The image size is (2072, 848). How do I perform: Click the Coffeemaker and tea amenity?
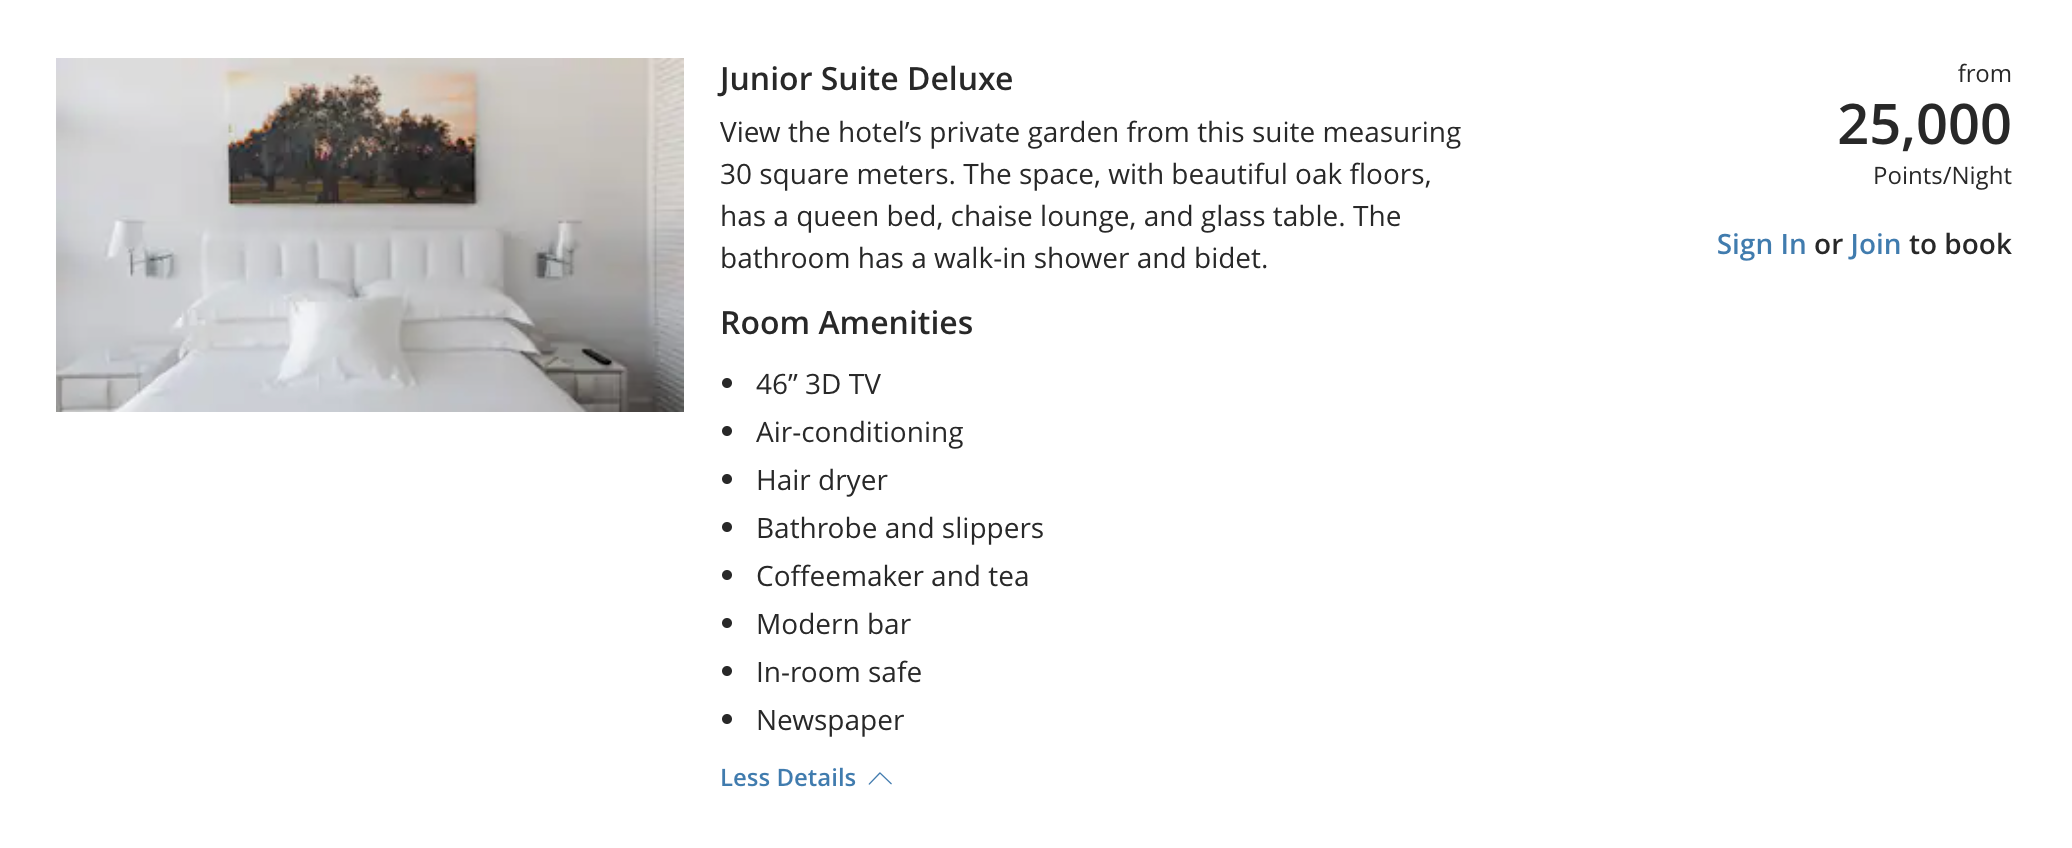pyautogui.click(x=892, y=576)
